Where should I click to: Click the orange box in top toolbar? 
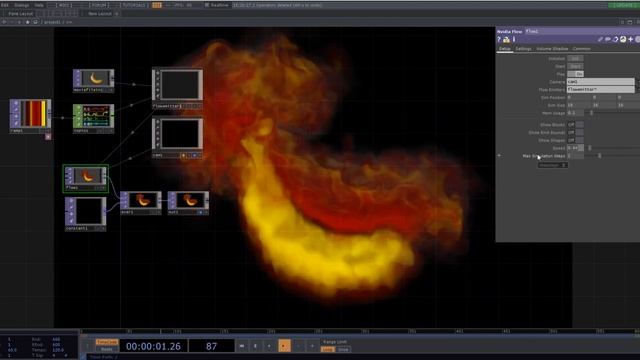click(157, 5)
